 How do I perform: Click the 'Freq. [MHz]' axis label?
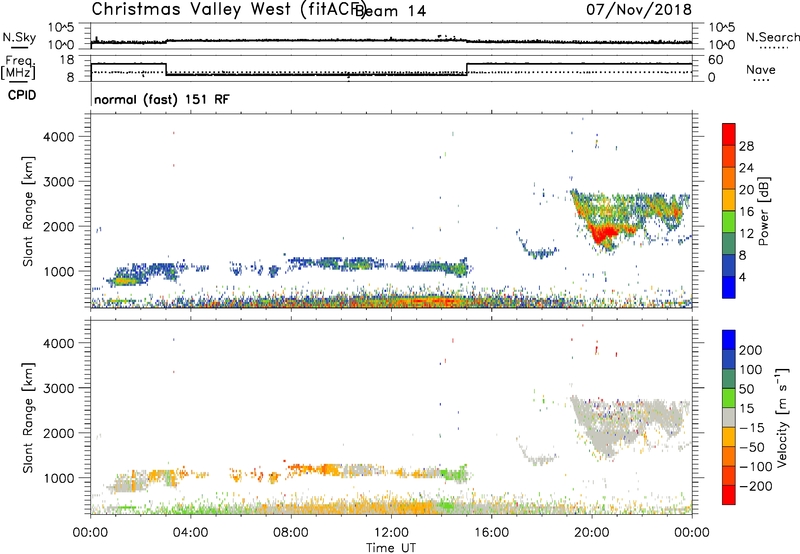(18, 68)
